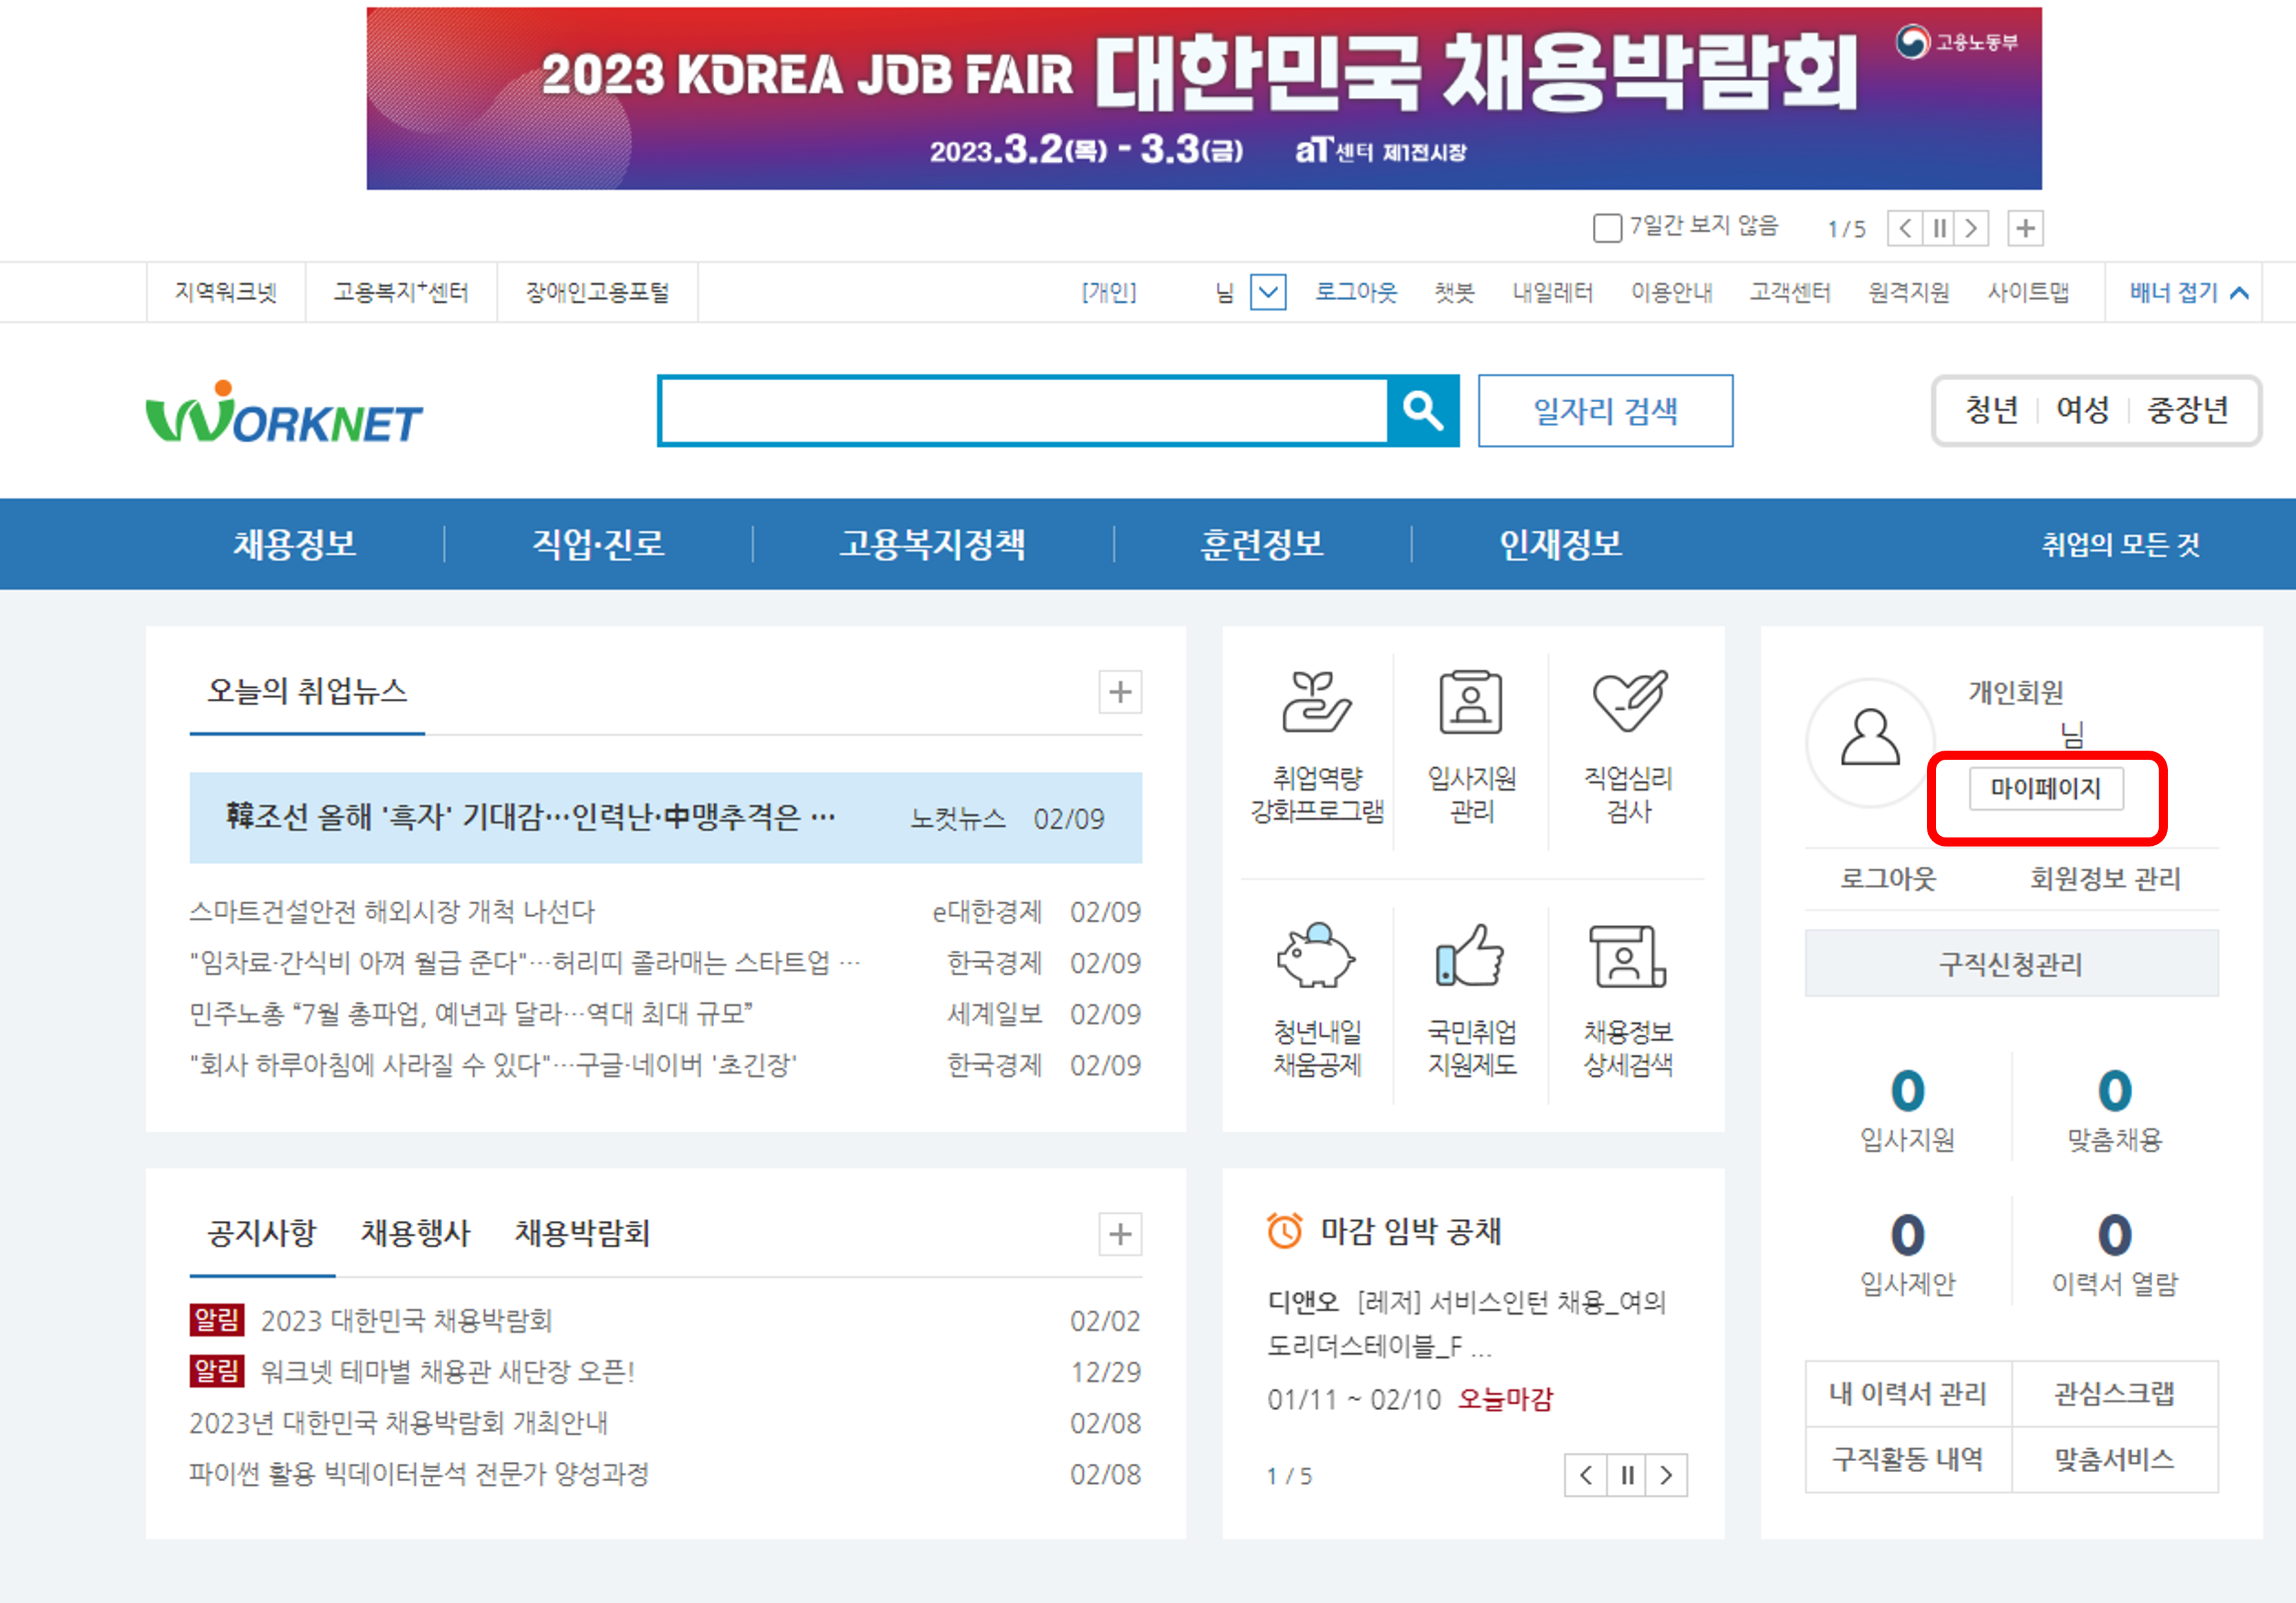Click the magnifying glass search icon

click(1422, 411)
